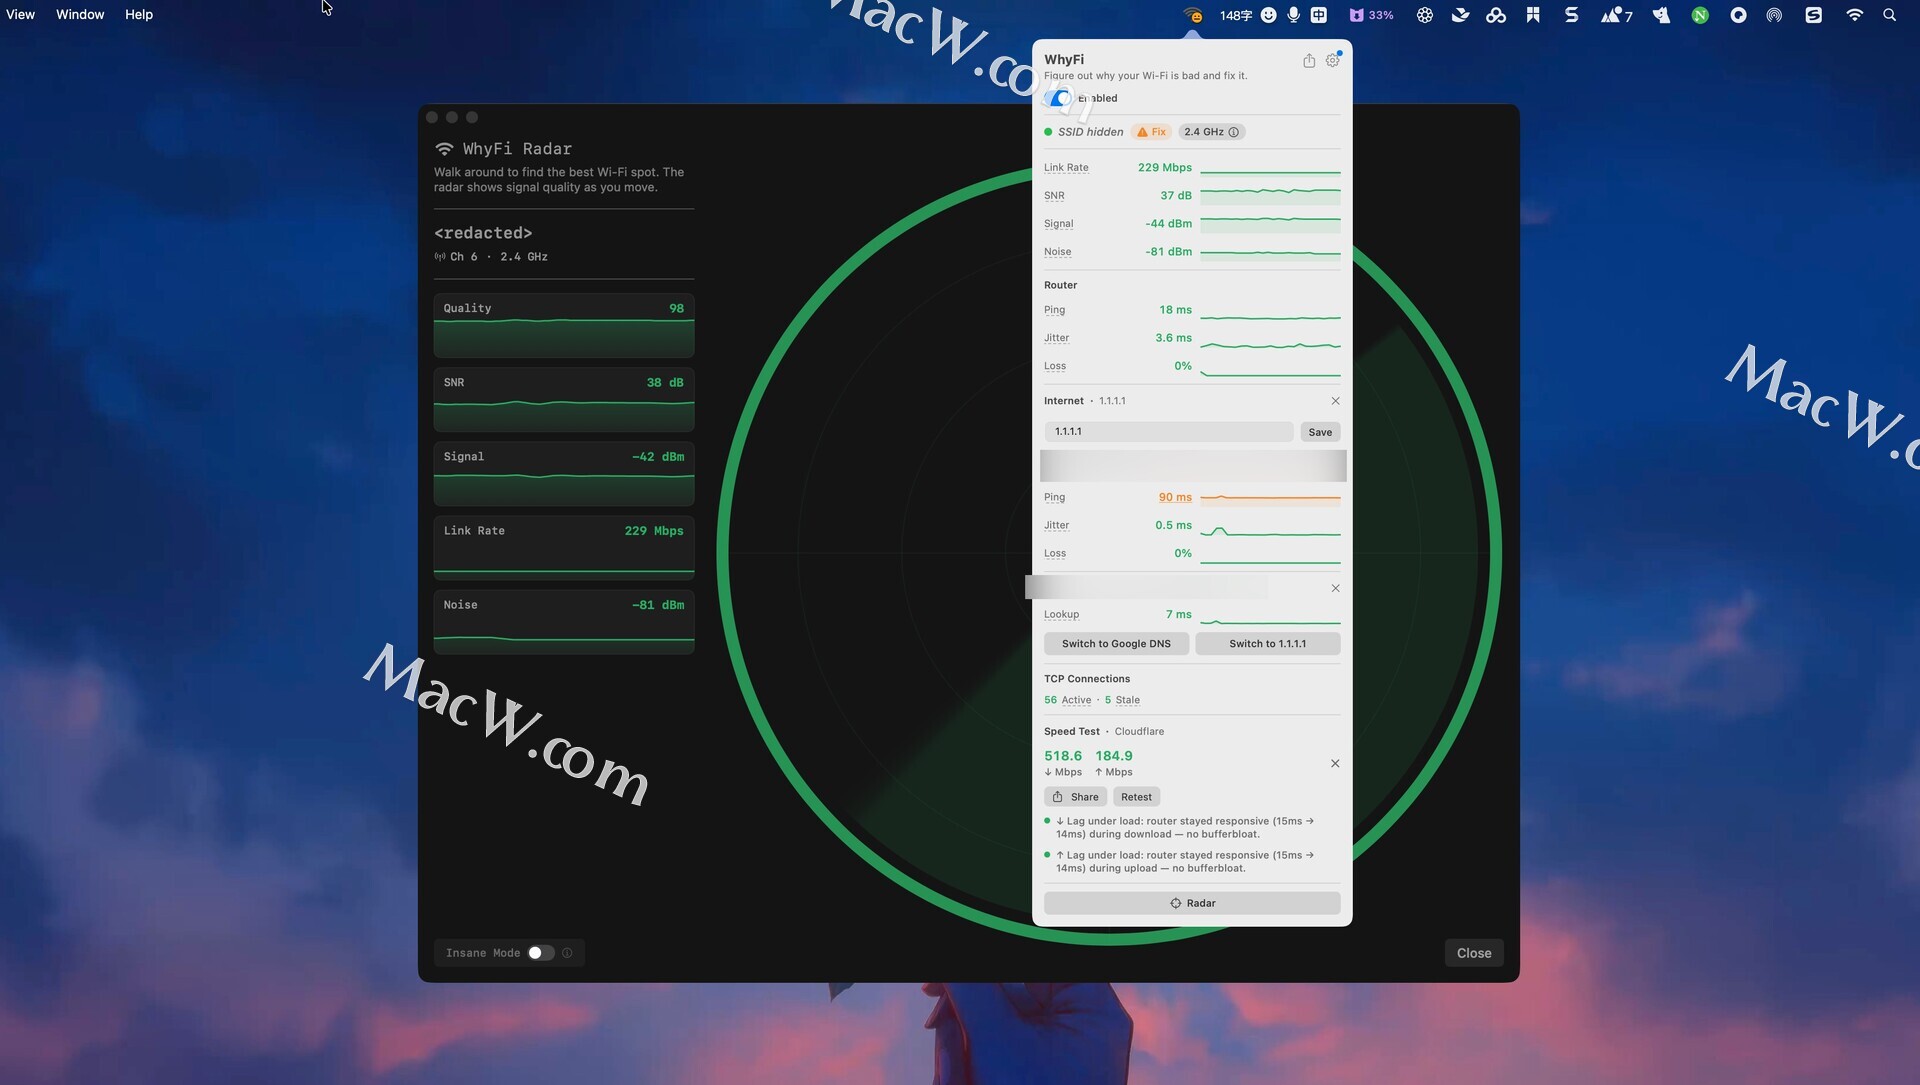1920x1085 pixels.
Task: Open the Window menu
Action: click(80, 15)
